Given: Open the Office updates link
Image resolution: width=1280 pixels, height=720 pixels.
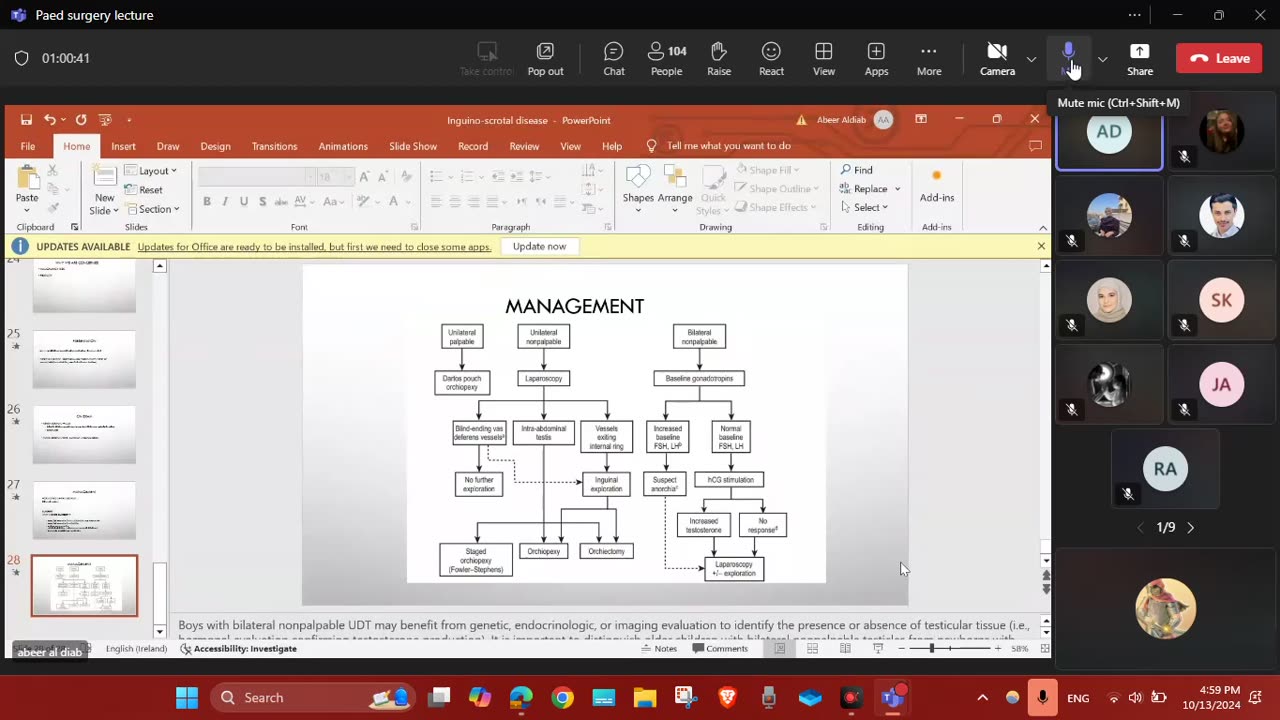Looking at the screenshot, I should [x=314, y=247].
